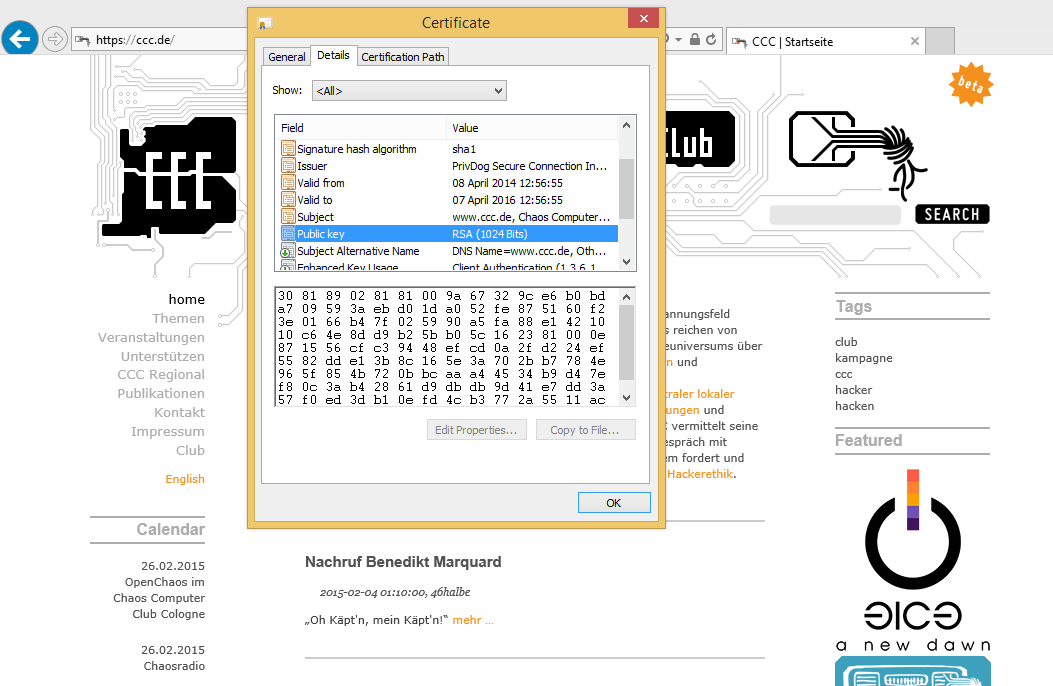Click the browser forward arrow button

point(55,40)
